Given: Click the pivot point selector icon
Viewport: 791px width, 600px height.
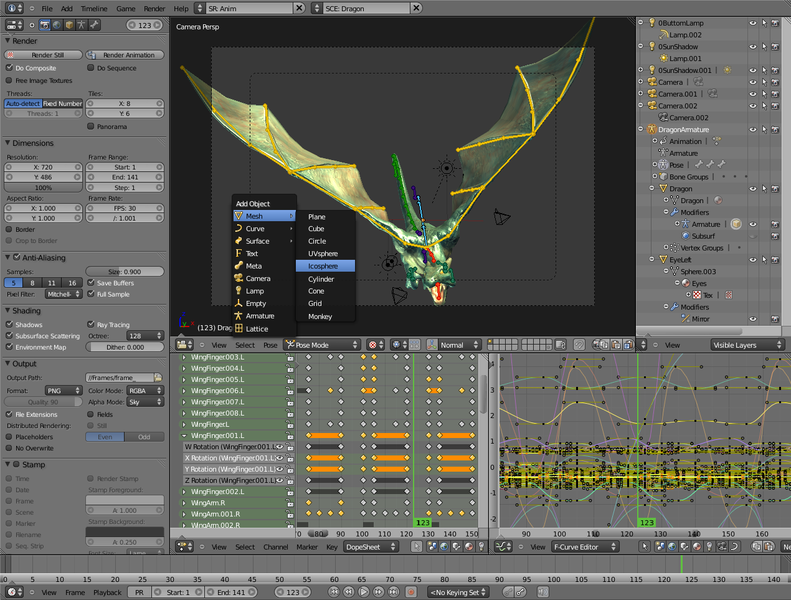Looking at the screenshot, I should click(399, 345).
